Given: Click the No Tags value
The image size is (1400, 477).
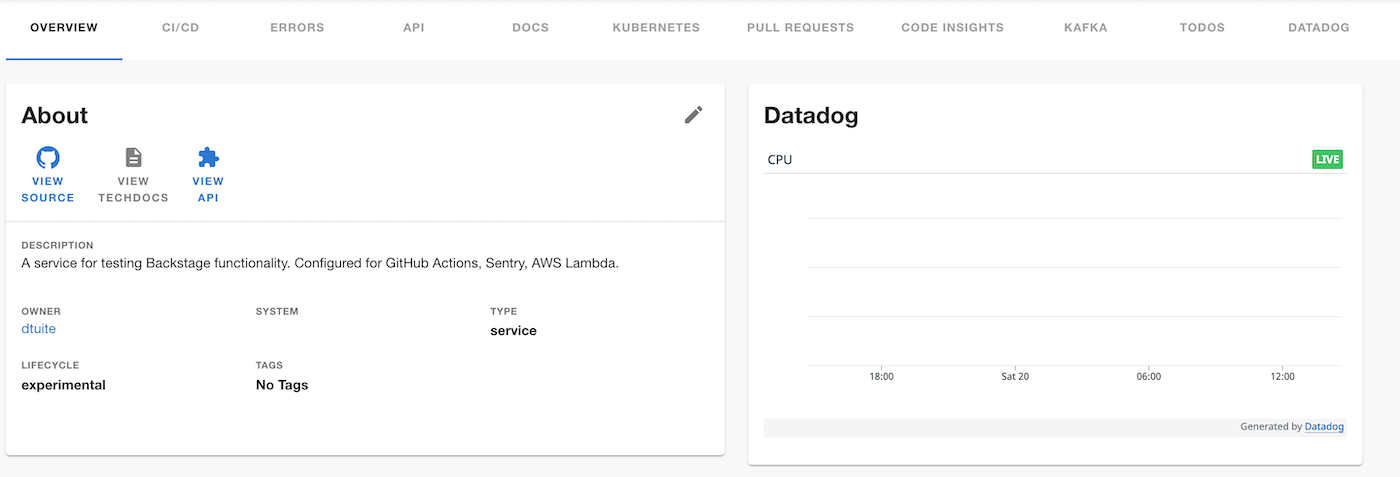Looking at the screenshot, I should (x=282, y=385).
